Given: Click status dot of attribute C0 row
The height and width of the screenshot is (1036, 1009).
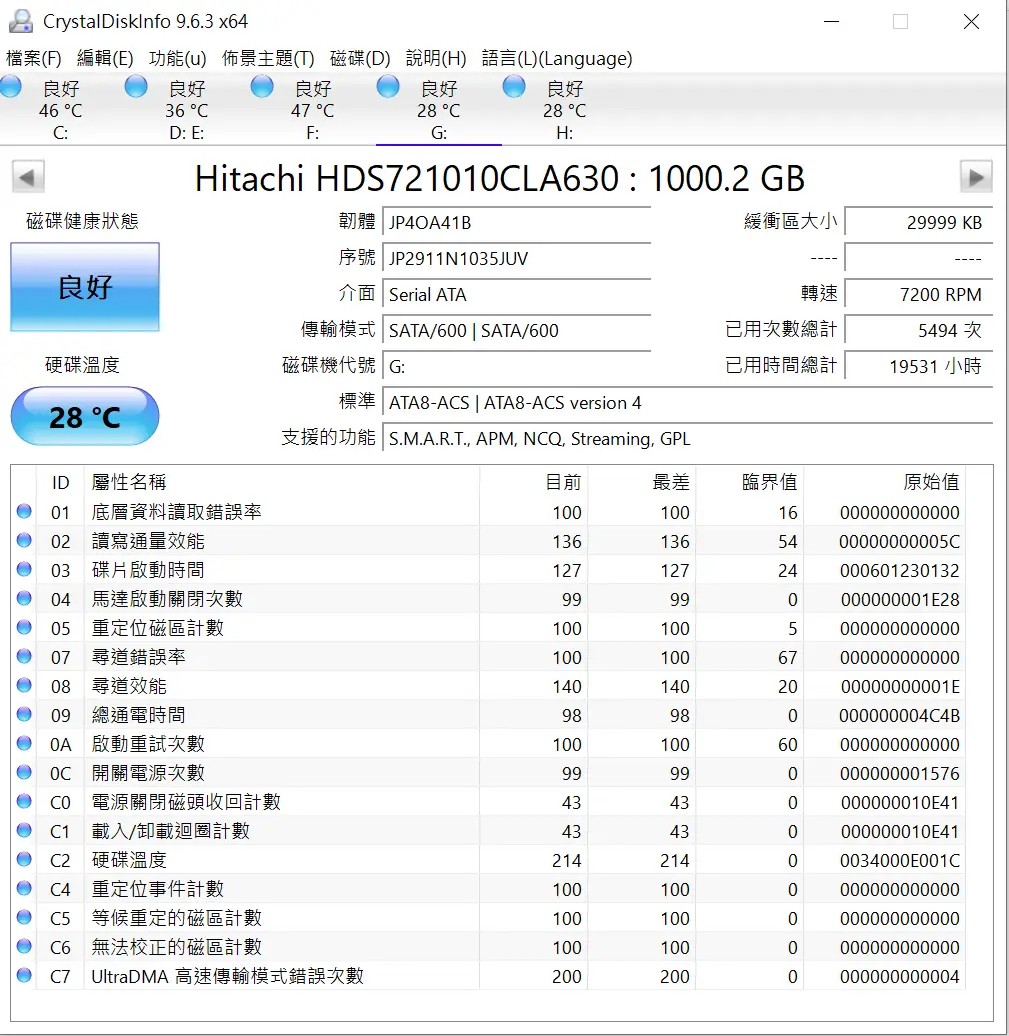Looking at the screenshot, I should coord(24,801).
